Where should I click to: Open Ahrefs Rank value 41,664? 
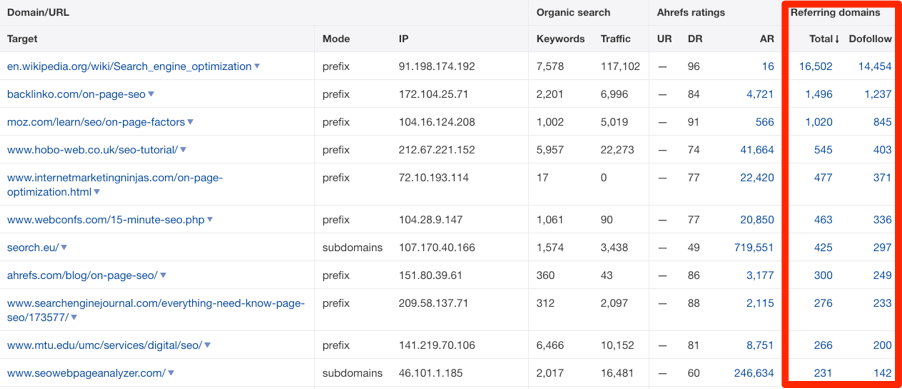(758, 150)
